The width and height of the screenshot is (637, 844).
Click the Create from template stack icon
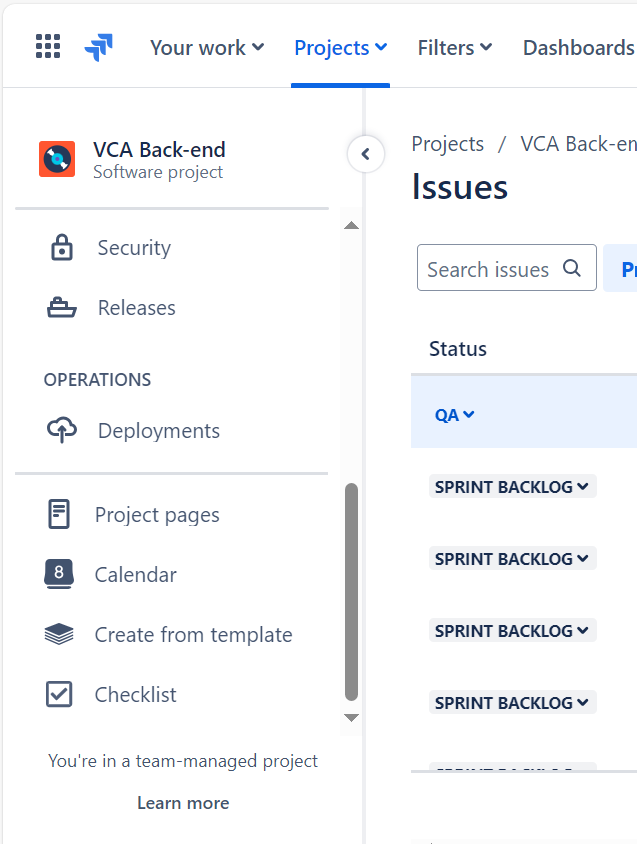(59, 634)
